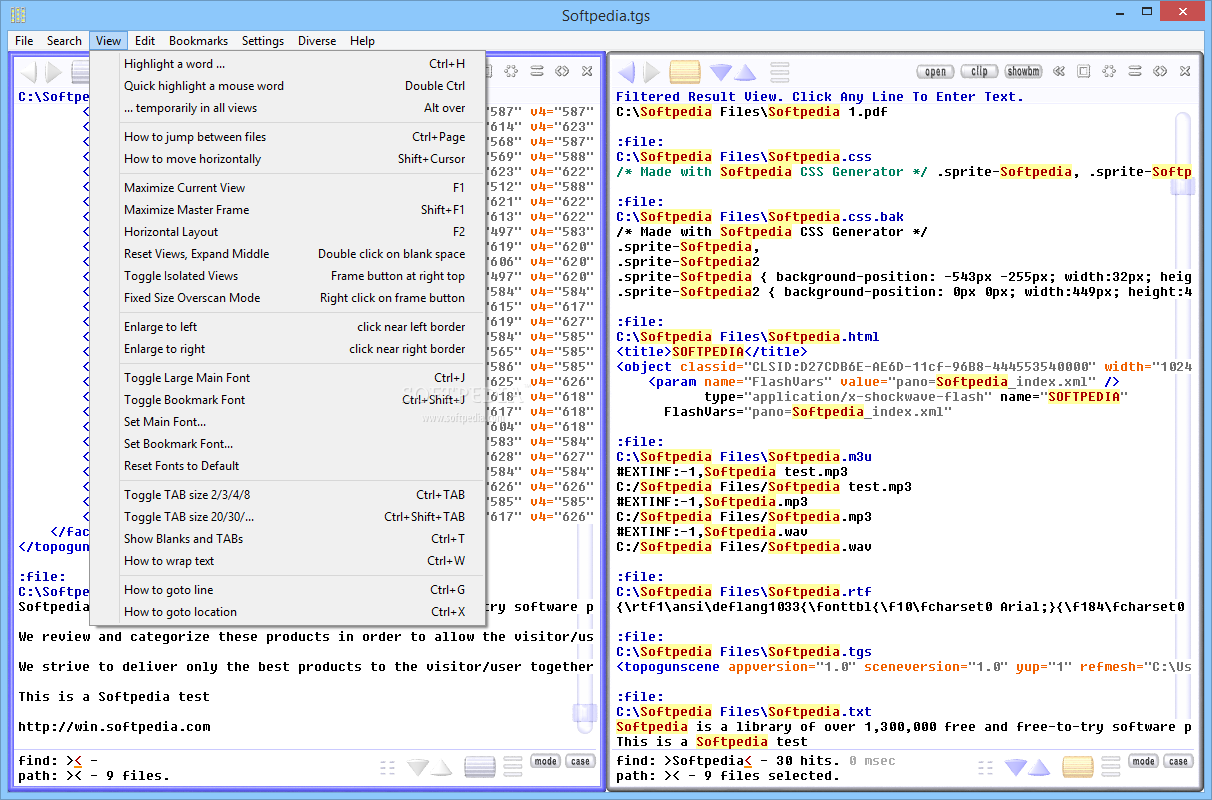Click the orange list icon in right find bar

[1078, 767]
